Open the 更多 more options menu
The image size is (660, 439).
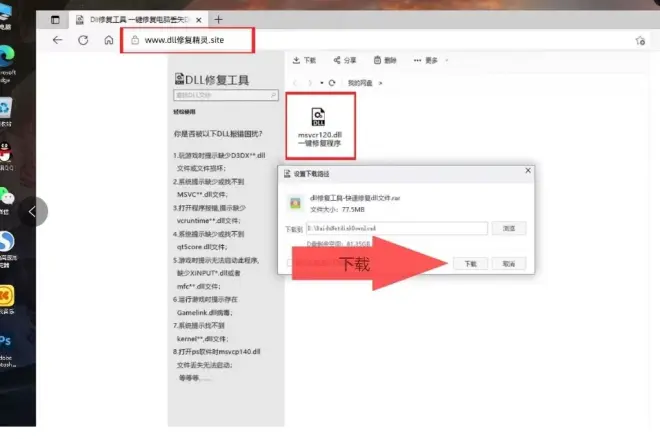(x=426, y=61)
